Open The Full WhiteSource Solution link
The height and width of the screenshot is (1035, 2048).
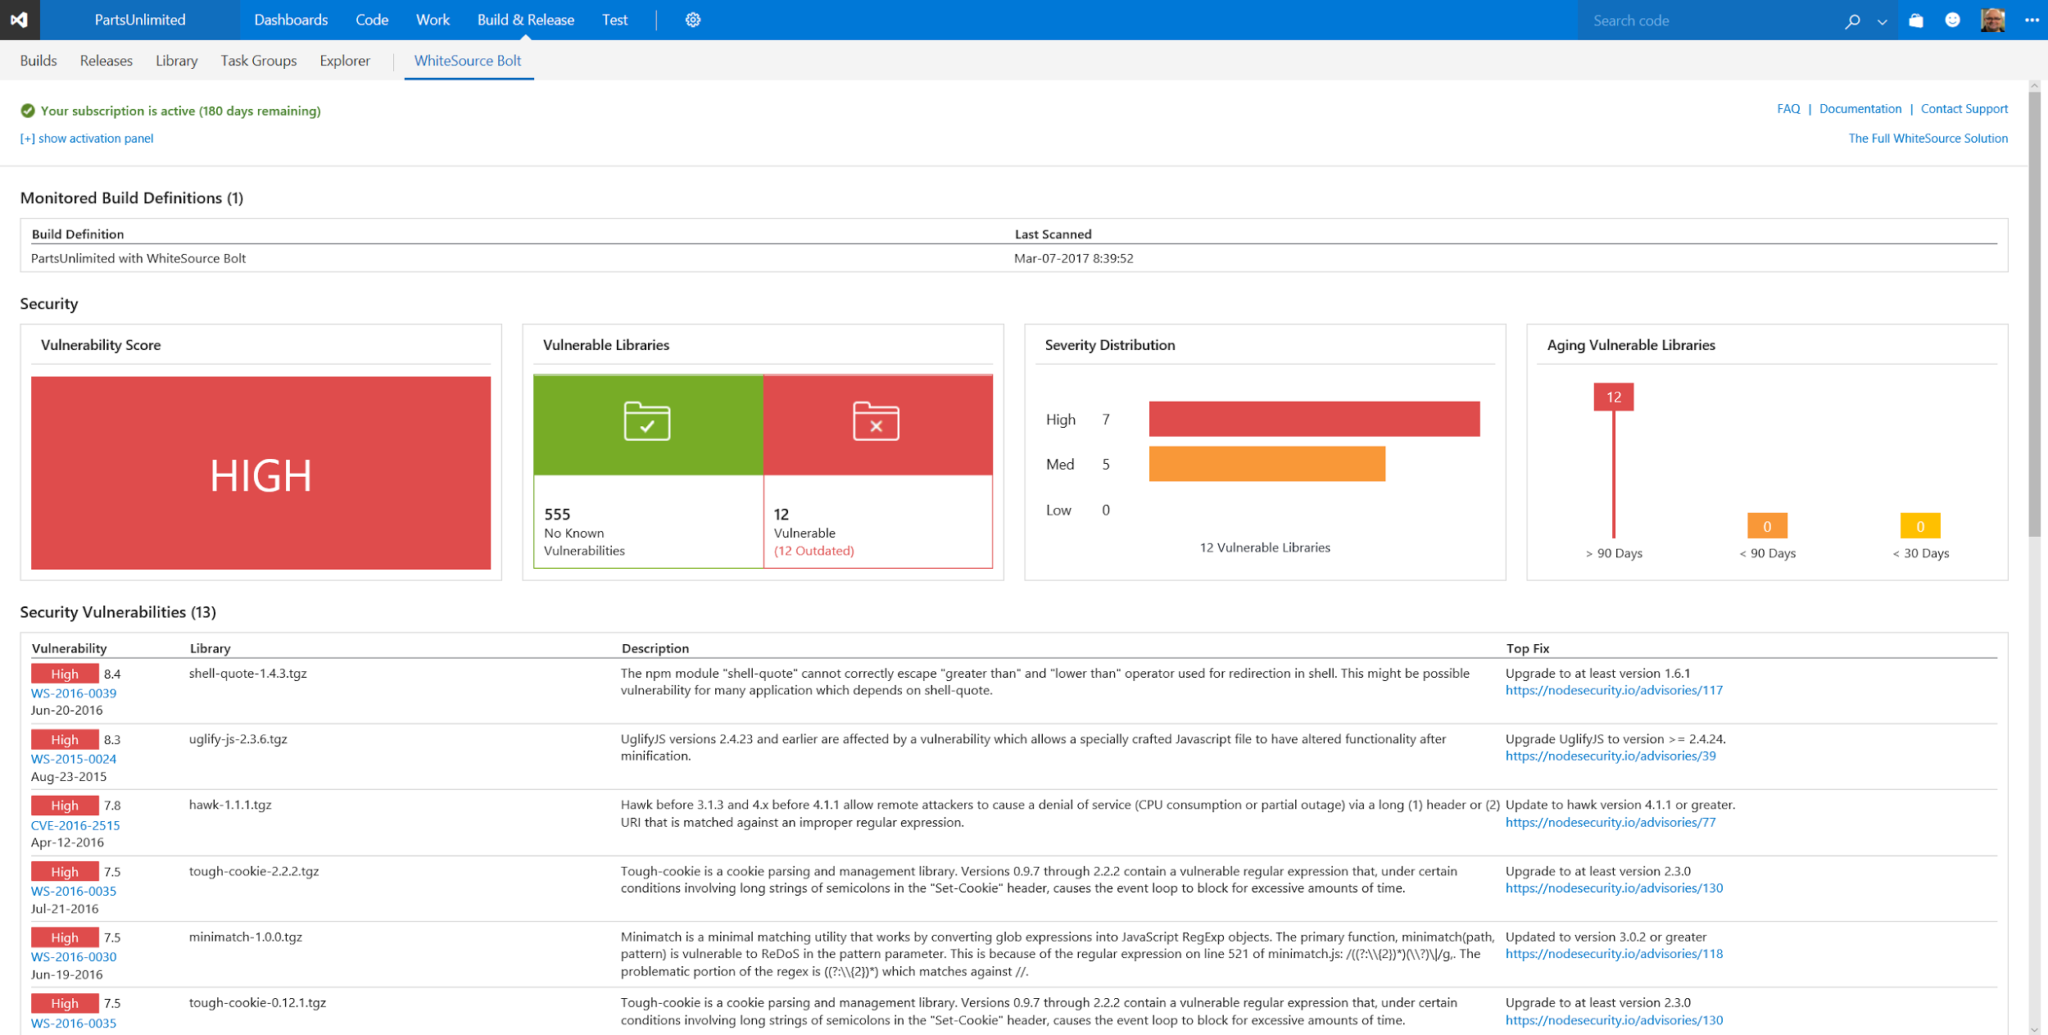click(1928, 139)
